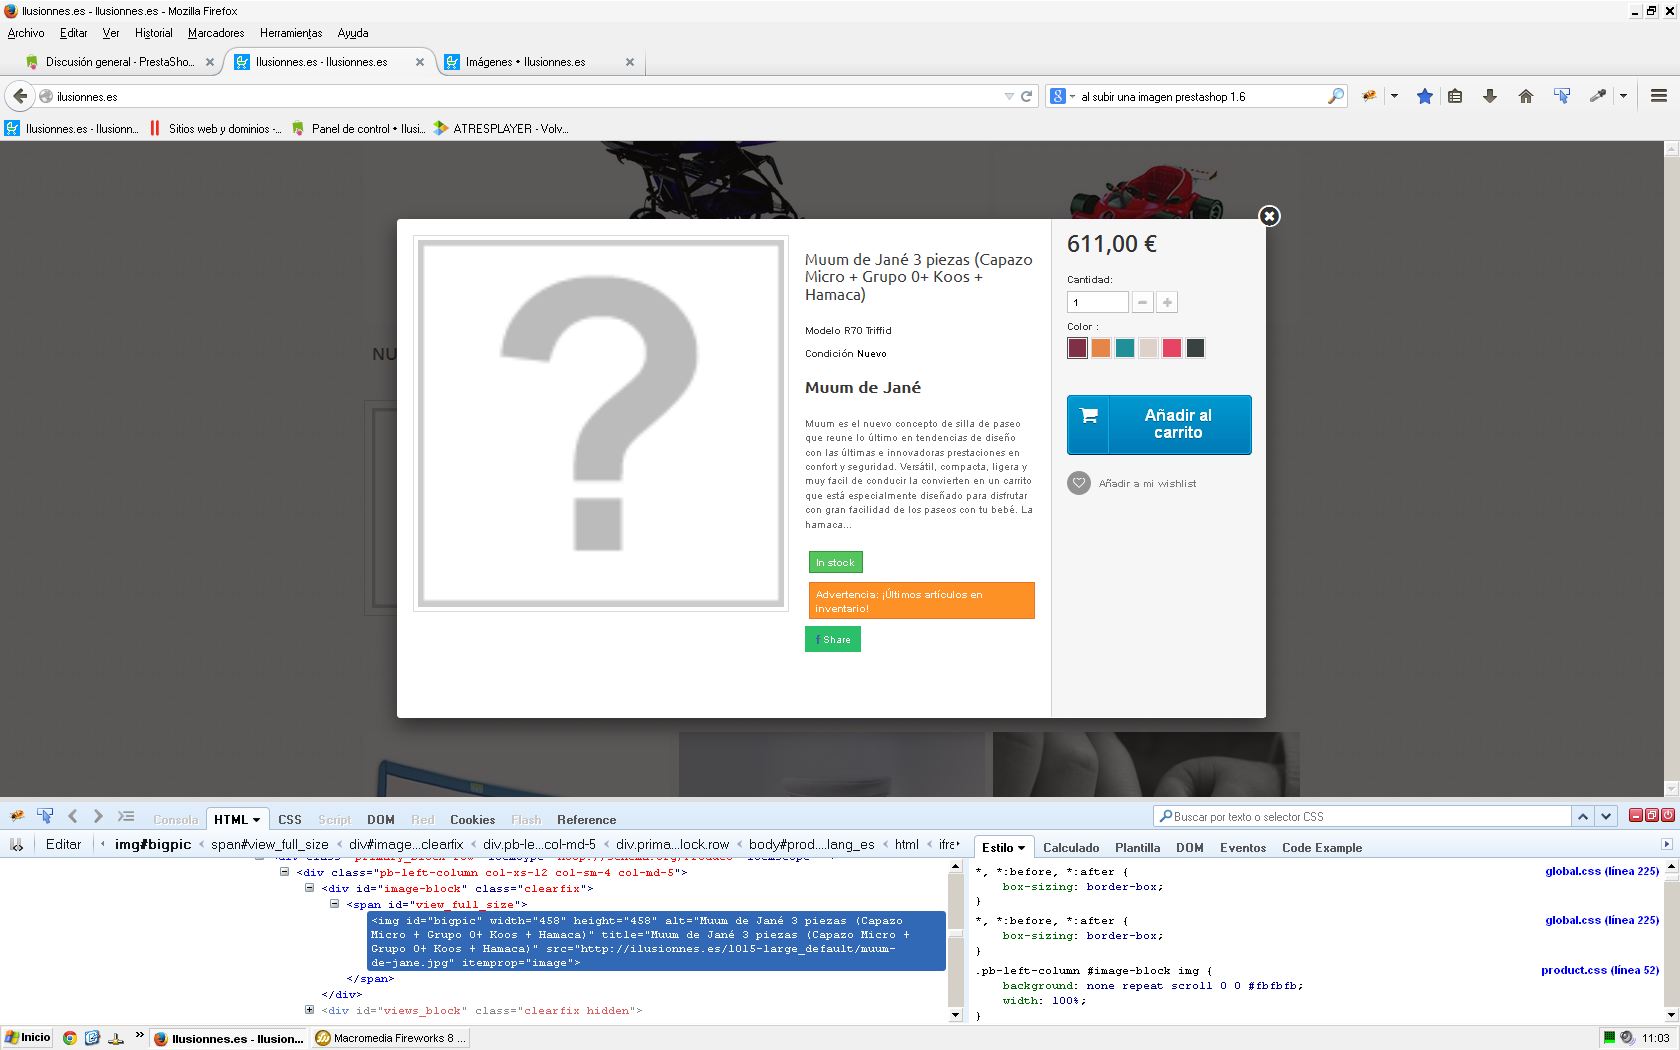Expand the views_block div node
The height and width of the screenshot is (1050, 1680).
coord(309,1010)
